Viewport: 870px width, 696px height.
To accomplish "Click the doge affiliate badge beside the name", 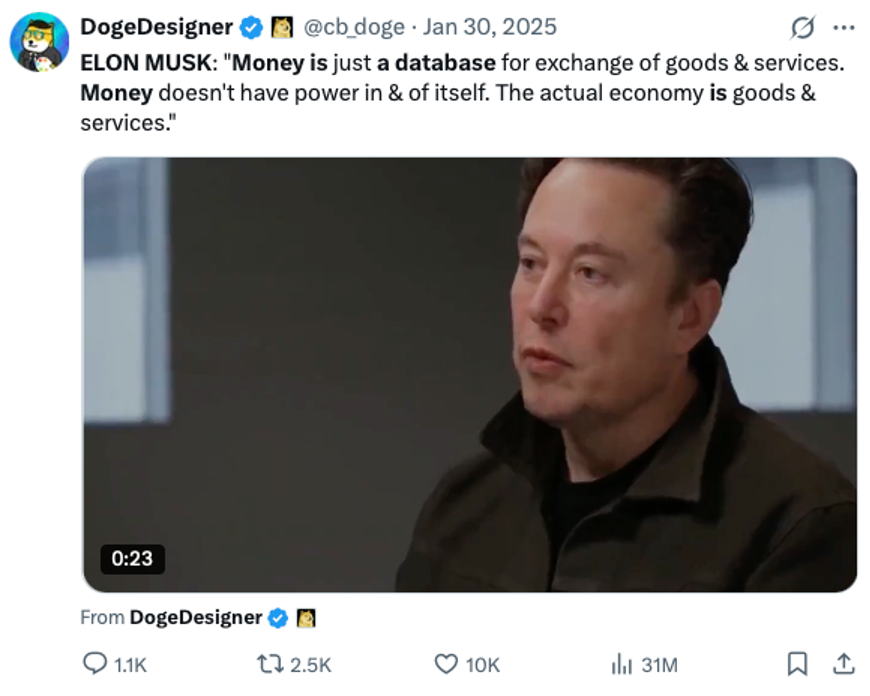I will click(282, 28).
